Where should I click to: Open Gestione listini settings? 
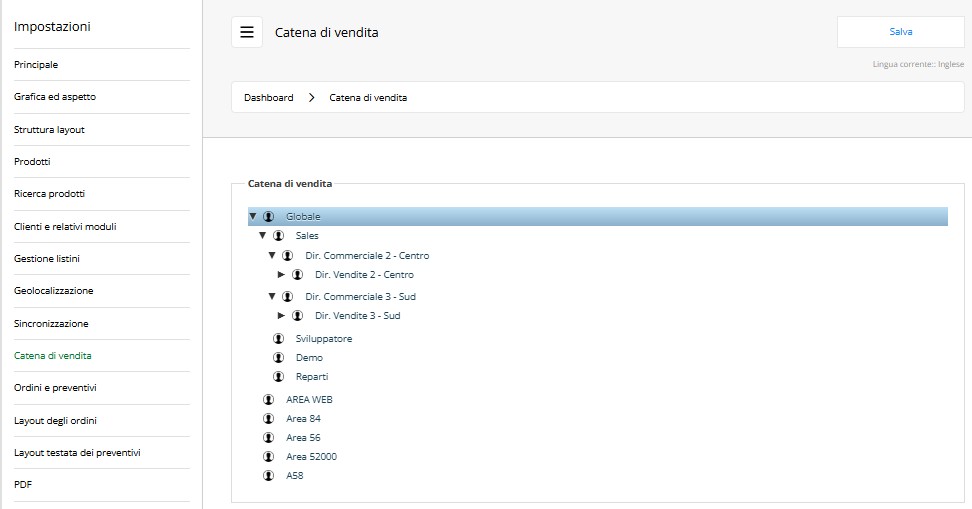pos(47,259)
